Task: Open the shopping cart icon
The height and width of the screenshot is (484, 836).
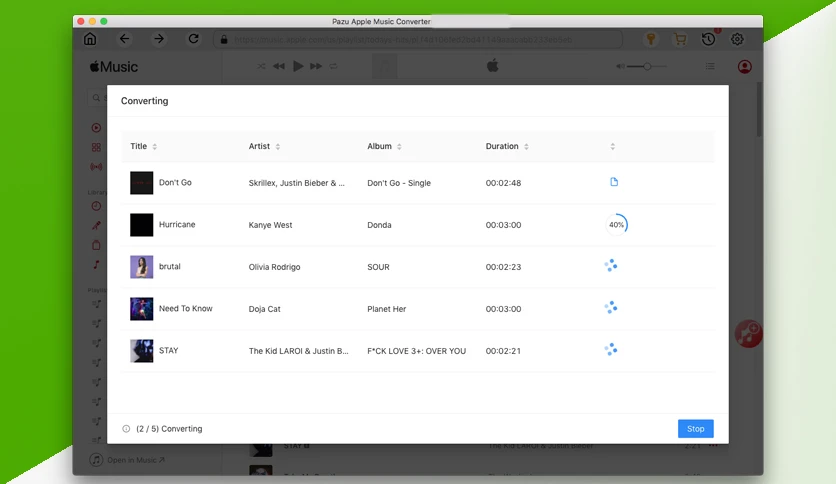Action: pyautogui.click(x=680, y=39)
